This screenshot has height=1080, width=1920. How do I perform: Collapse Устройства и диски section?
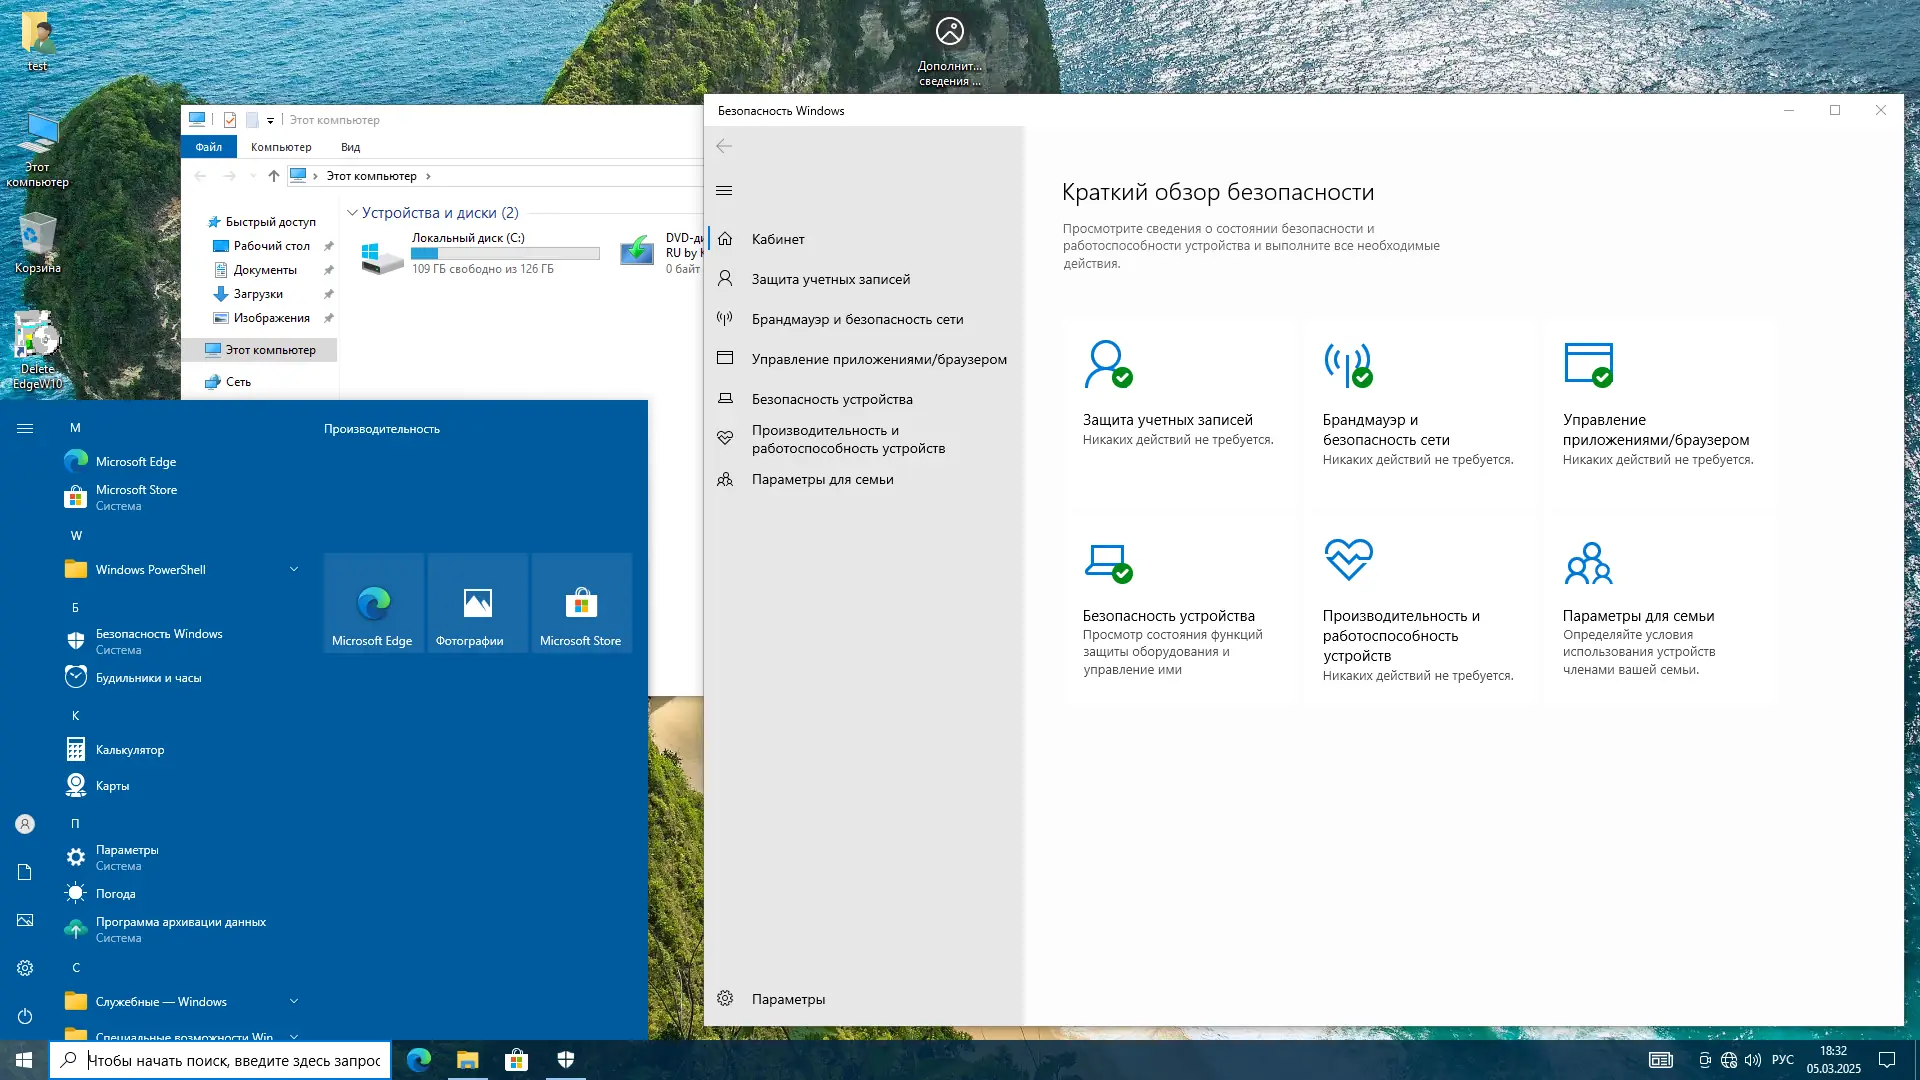(352, 212)
